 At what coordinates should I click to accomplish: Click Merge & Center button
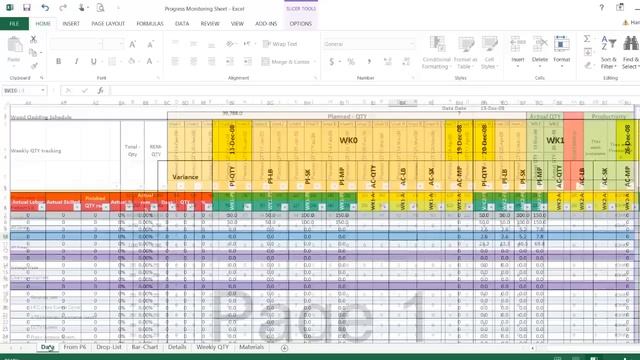(286, 62)
